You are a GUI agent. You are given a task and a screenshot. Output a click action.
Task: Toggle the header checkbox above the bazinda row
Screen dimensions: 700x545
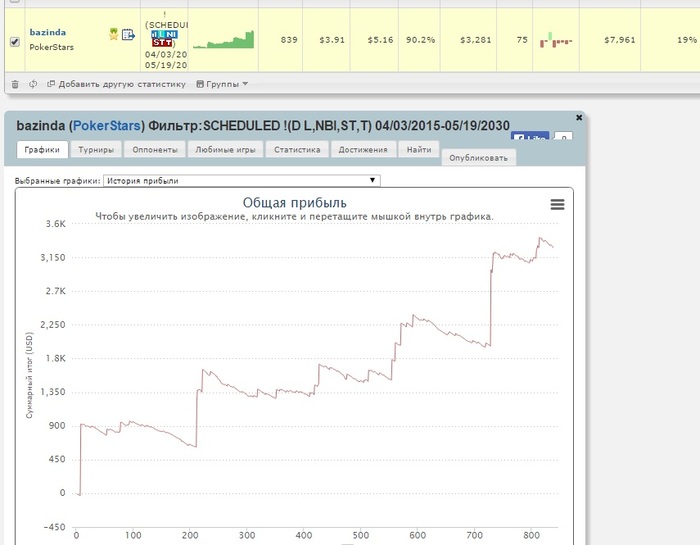click(x=15, y=1)
